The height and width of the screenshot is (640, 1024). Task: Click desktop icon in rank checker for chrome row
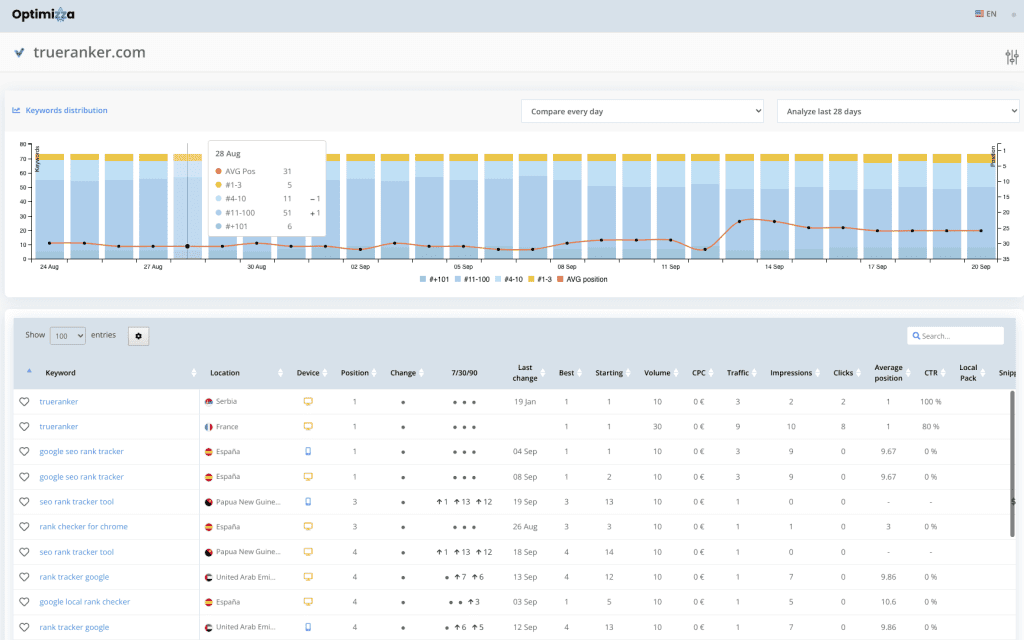[308, 526]
